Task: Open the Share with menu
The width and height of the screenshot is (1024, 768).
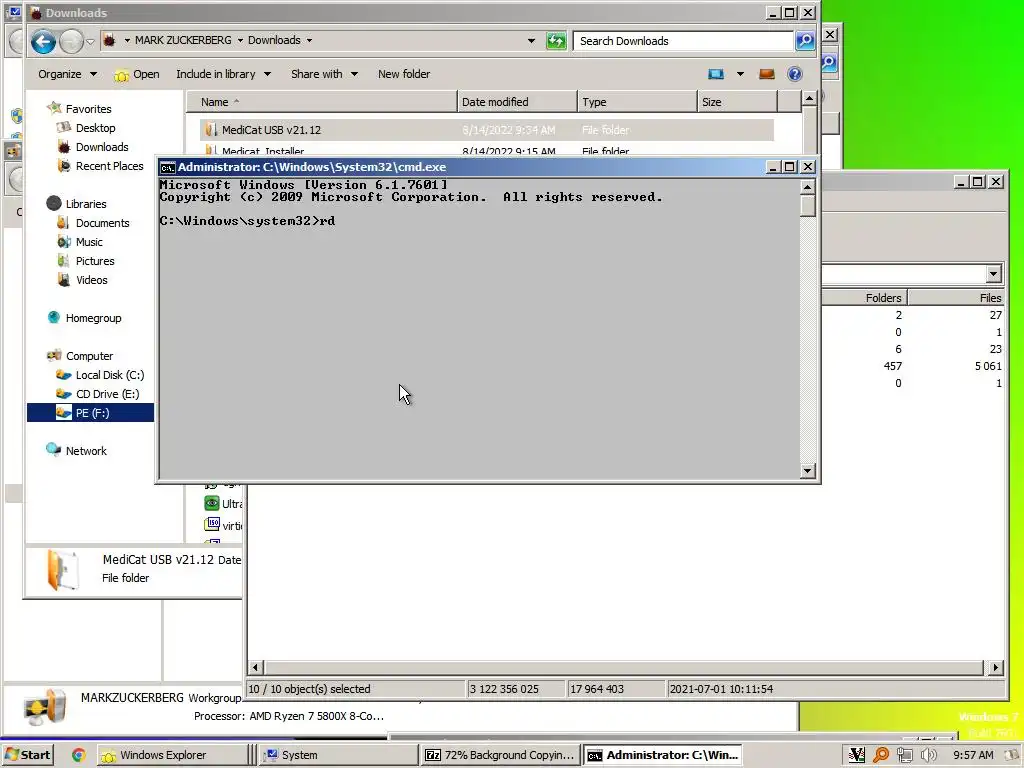Action: click(x=324, y=74)
